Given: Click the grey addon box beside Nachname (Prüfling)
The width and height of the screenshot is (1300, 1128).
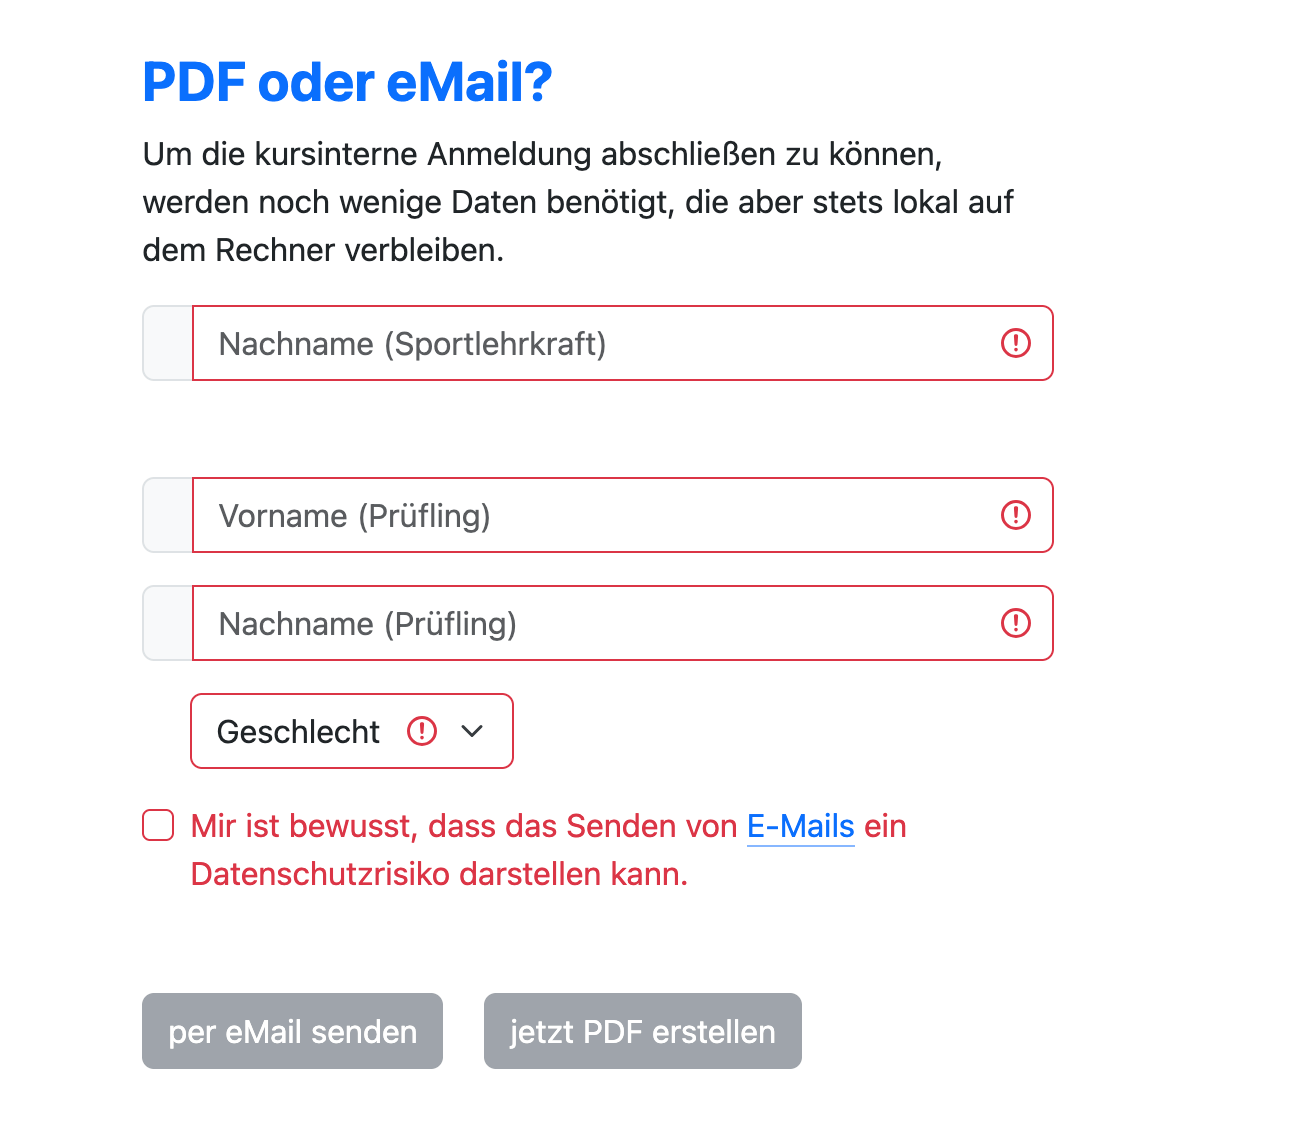Looking at the screenshot, I should [x=168, y=623].
